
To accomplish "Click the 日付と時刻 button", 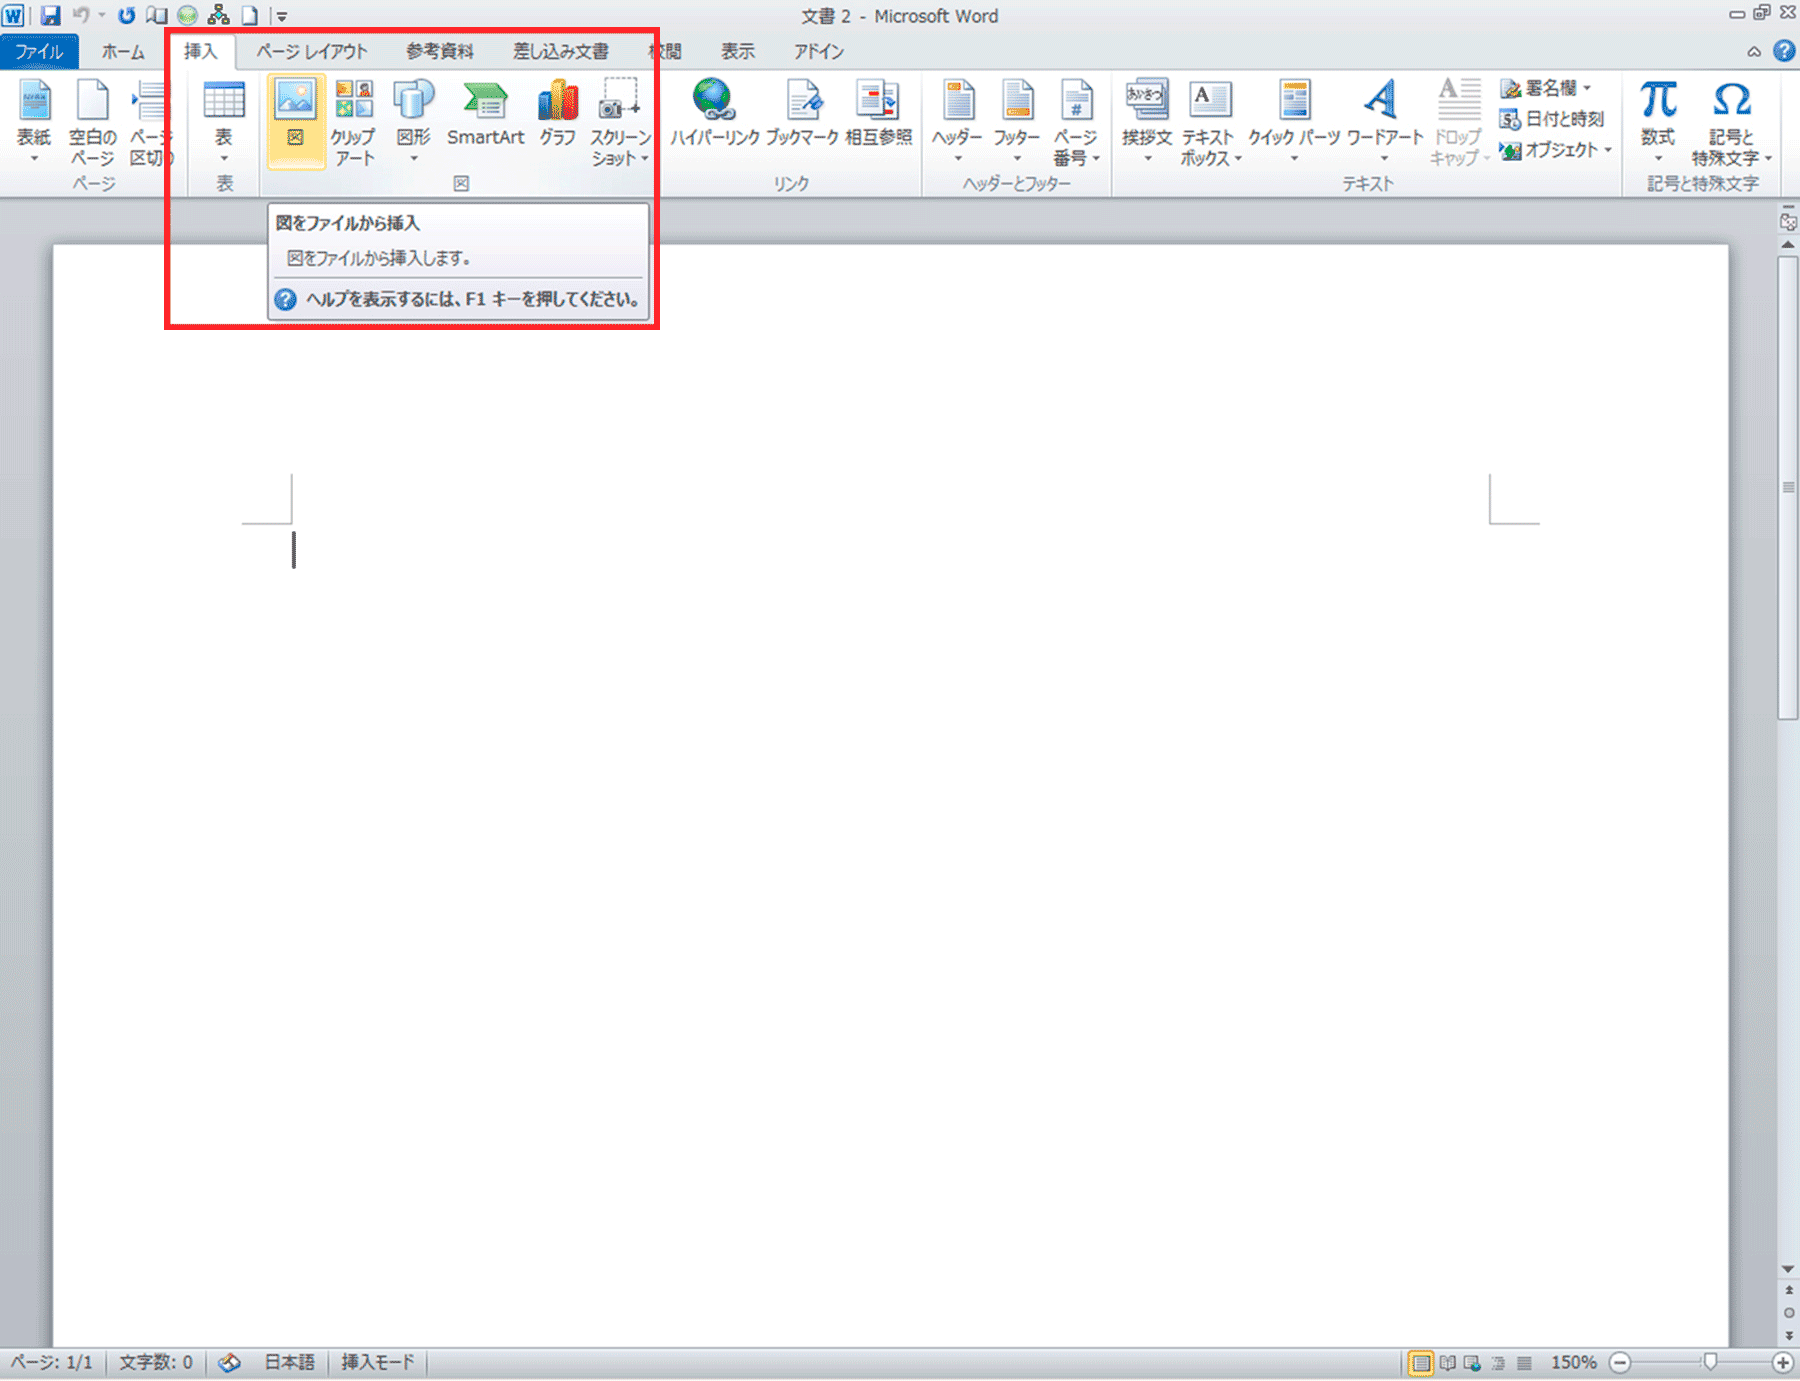I will click(1553, 119).
